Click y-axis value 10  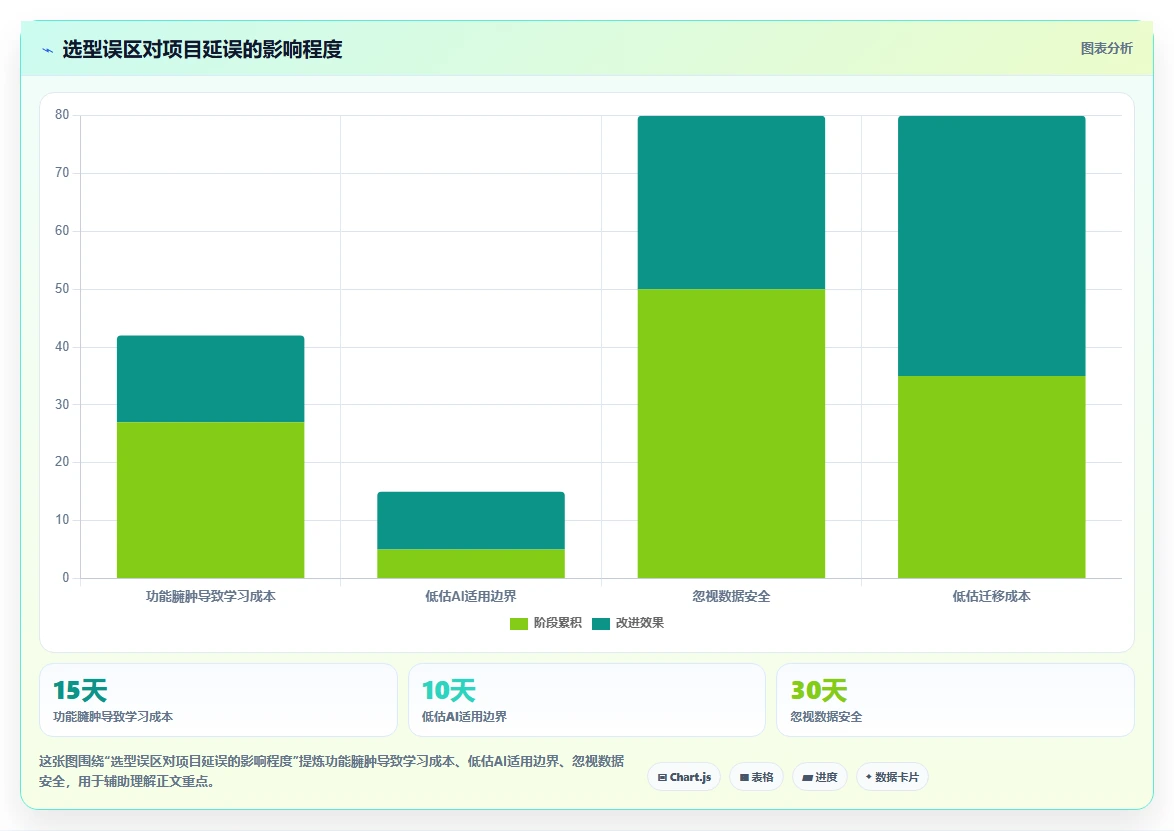point(62,520)
